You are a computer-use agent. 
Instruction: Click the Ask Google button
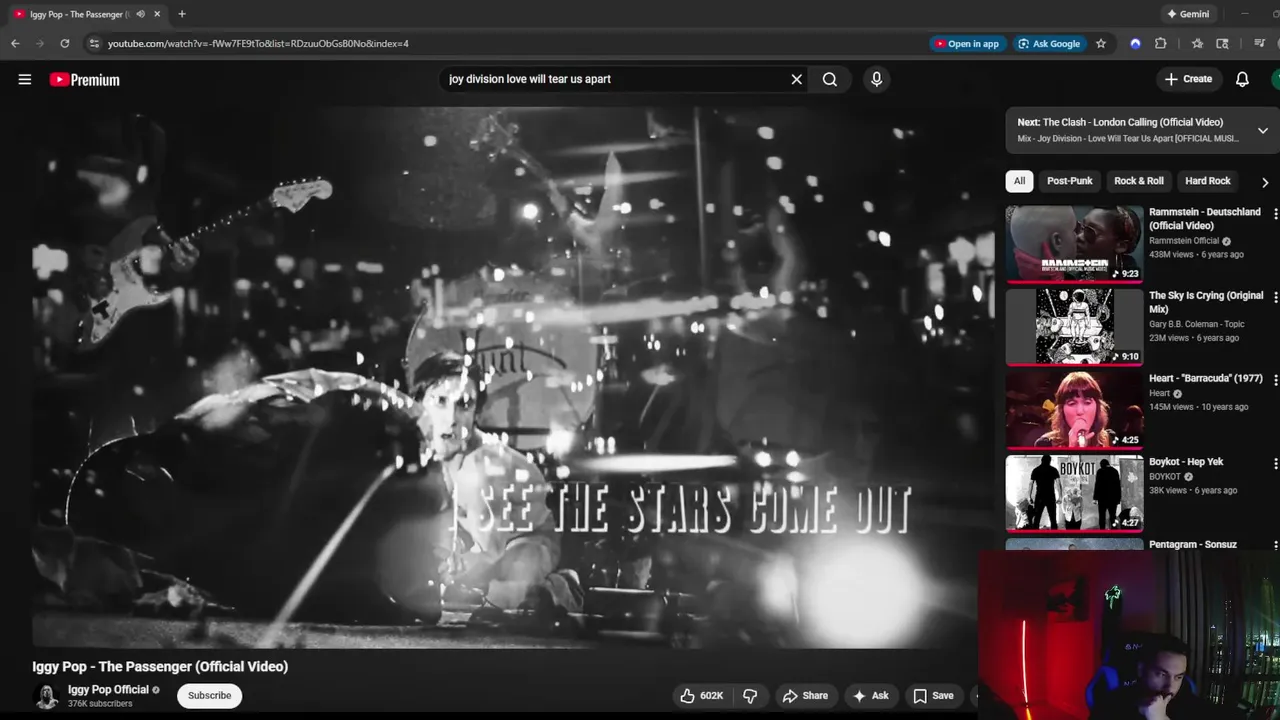[x=1049, y=43]
